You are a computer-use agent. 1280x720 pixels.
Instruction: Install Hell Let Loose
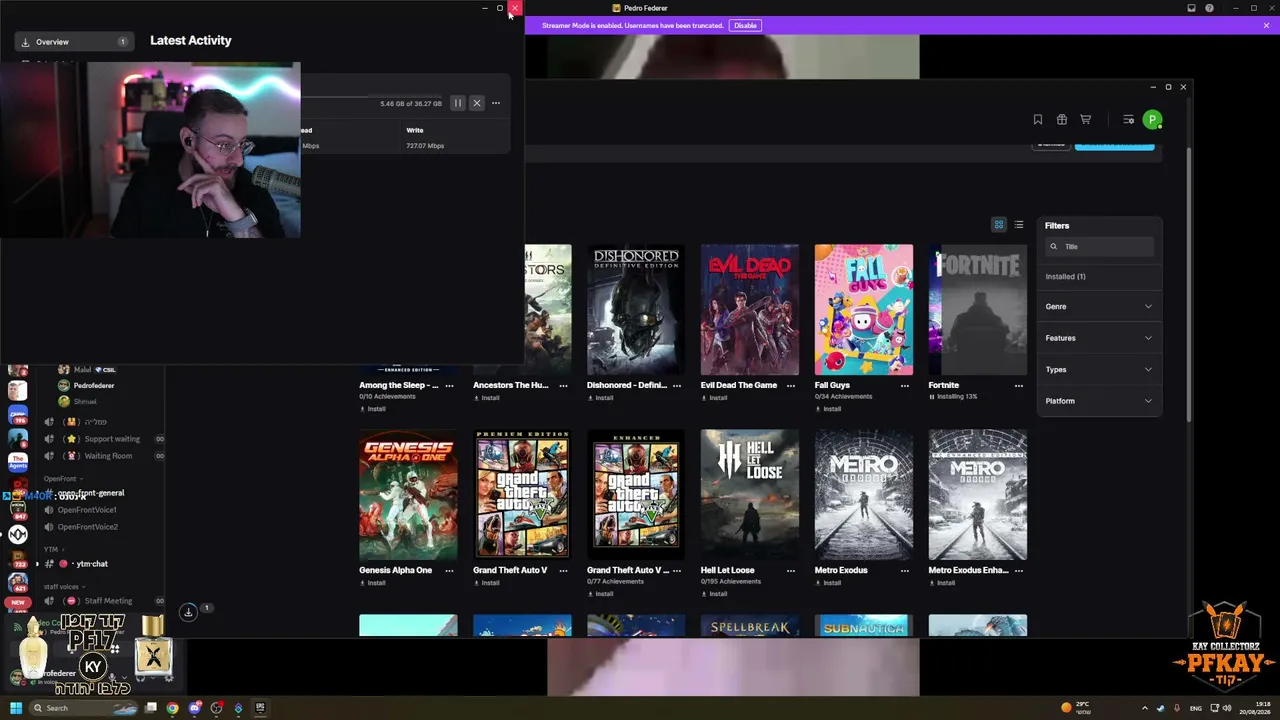[x=715, y=594]
